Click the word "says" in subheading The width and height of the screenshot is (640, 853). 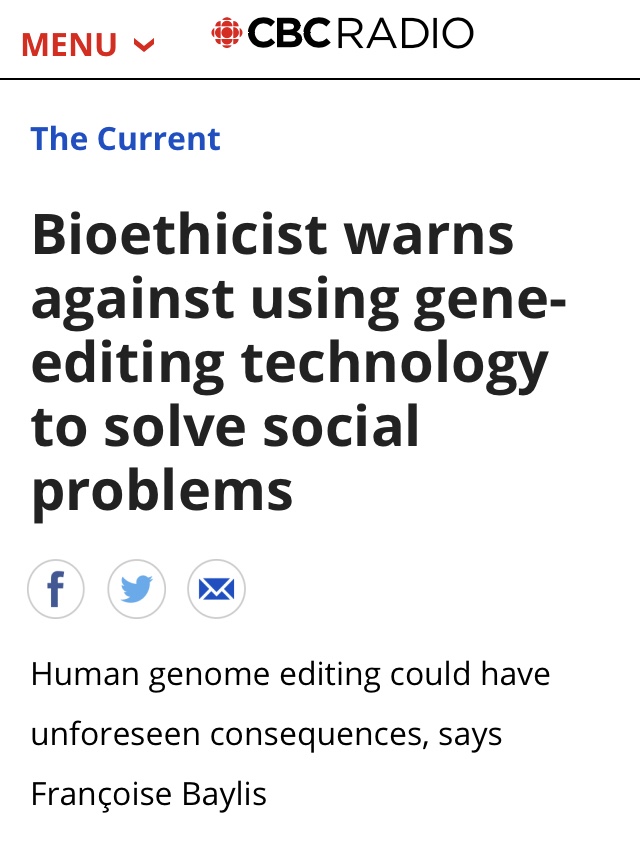point(468,734)
